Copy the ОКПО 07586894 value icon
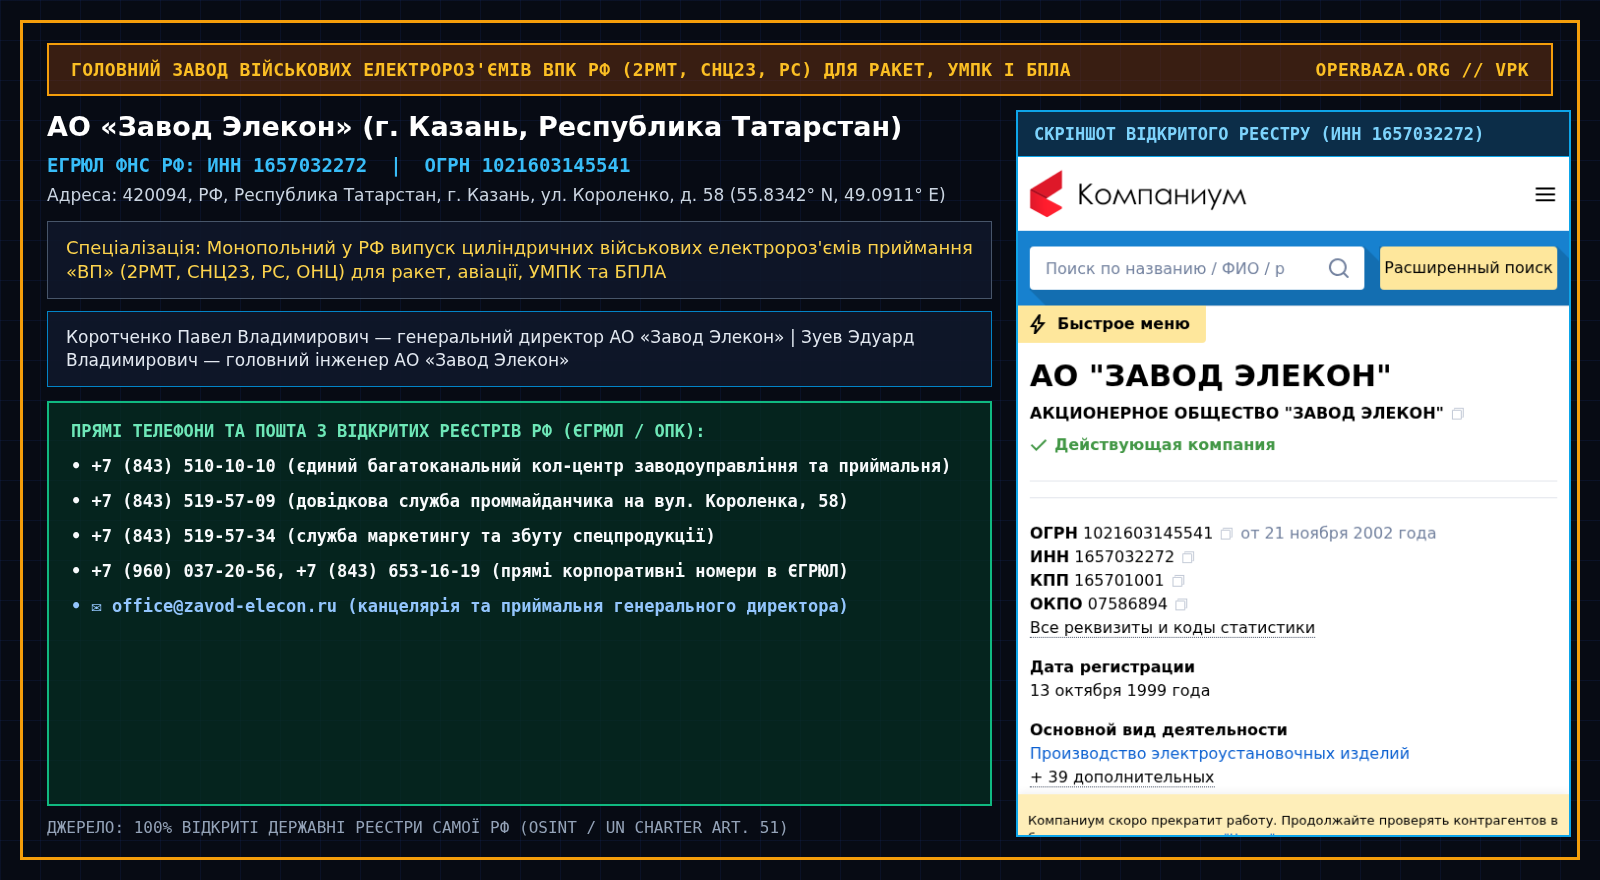The image size is (1600, 880). pyautogui.click(x=1181, y=604)
